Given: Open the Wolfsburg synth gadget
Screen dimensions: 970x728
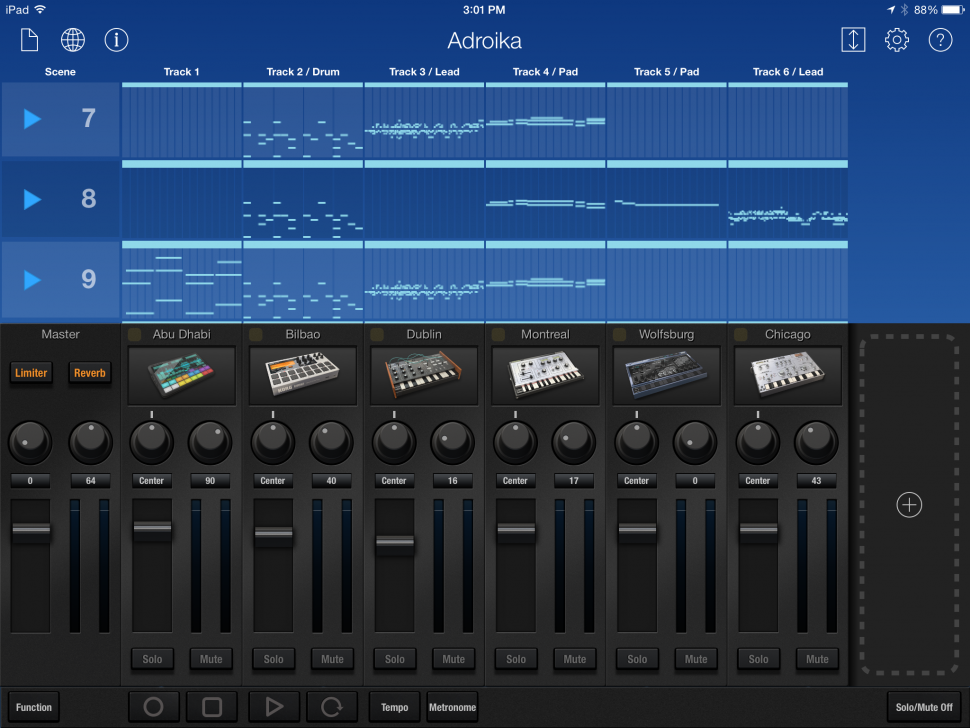Looking at the screenshot, I should coord(666,375).
